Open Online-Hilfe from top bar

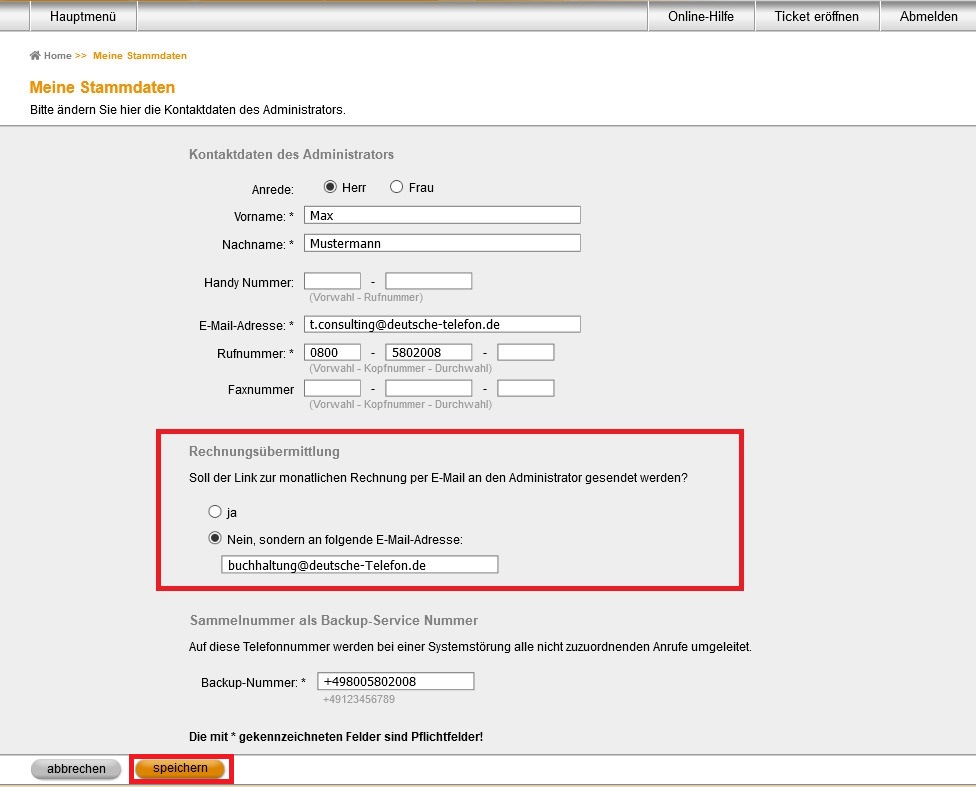coord(700,16)
